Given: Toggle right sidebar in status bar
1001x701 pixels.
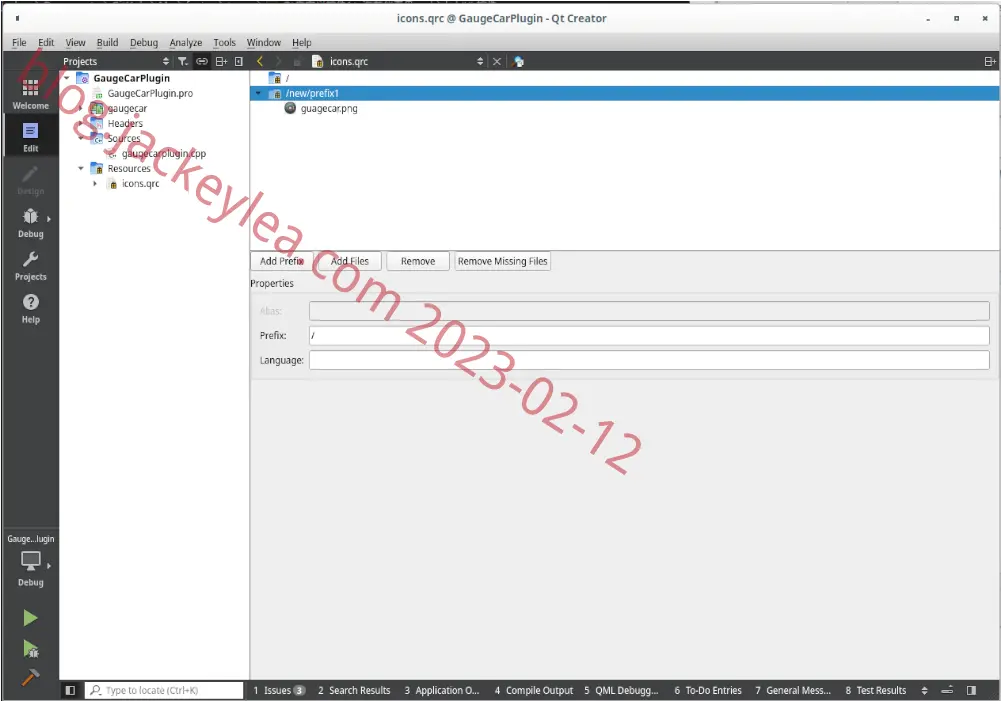Looking at the screenshot, I should tap(971, 690).
